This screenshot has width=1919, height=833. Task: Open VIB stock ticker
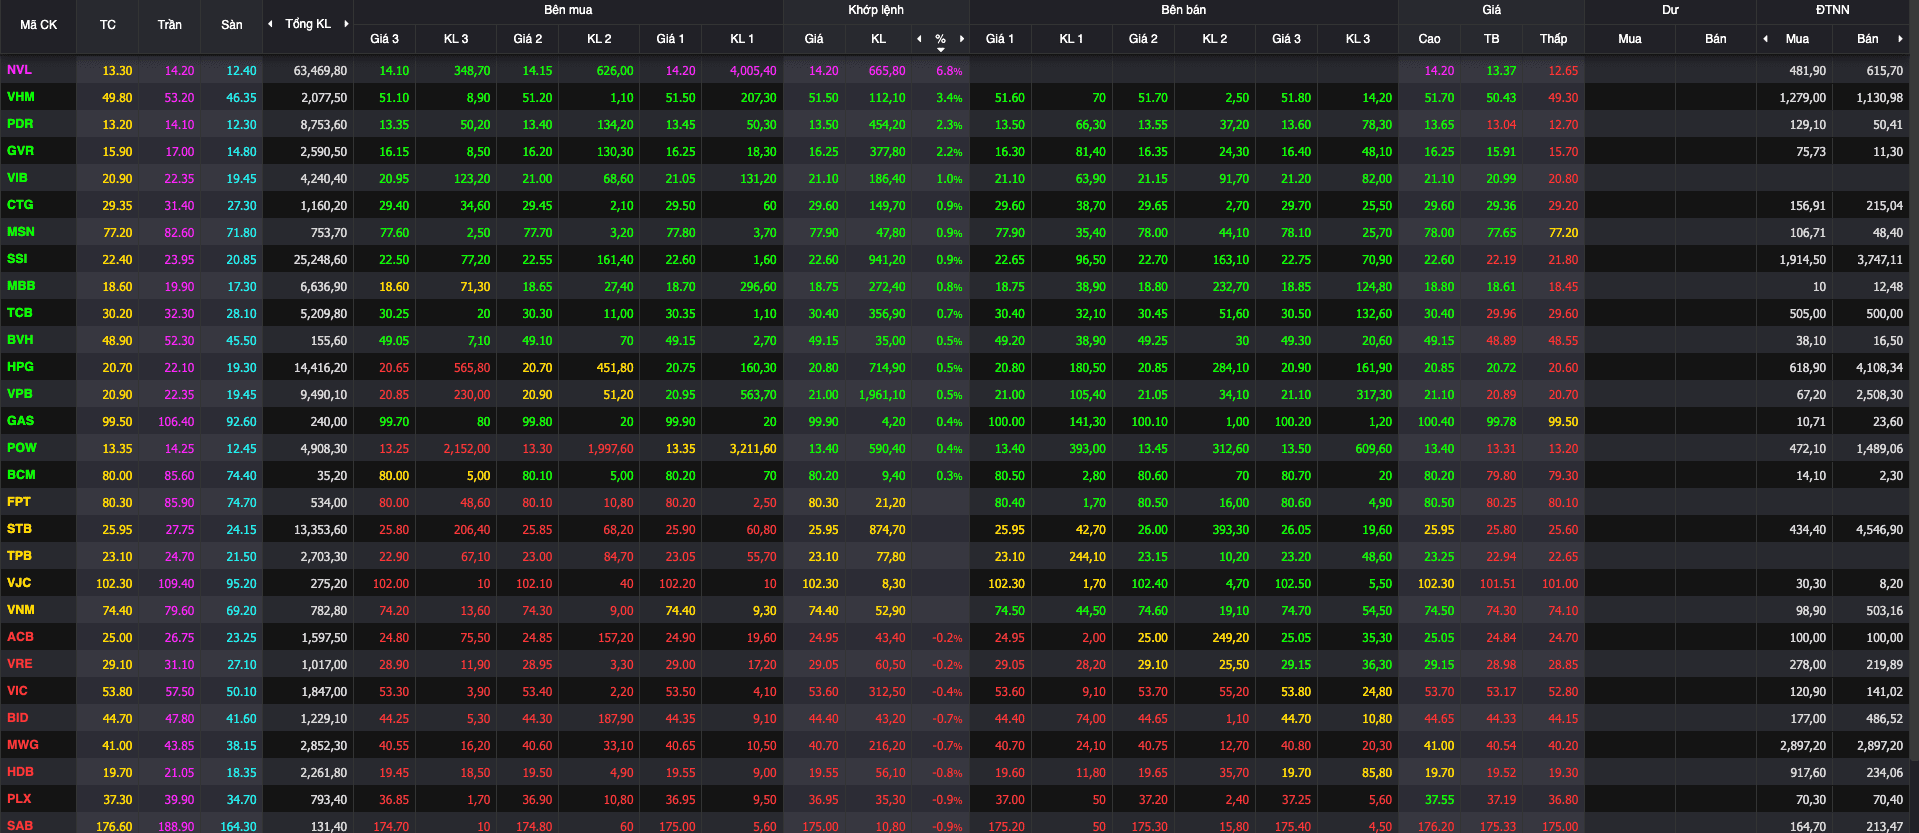click(x=17, y=178)
